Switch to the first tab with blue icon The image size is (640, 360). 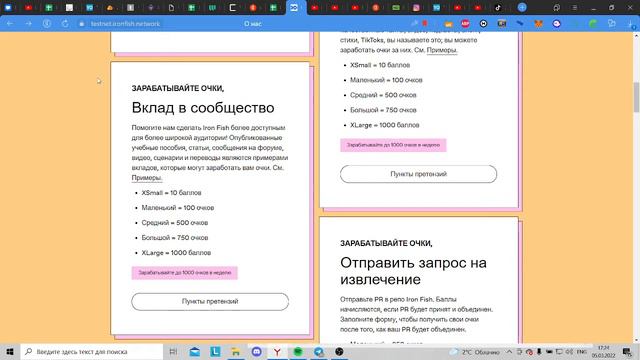[8, 7]
